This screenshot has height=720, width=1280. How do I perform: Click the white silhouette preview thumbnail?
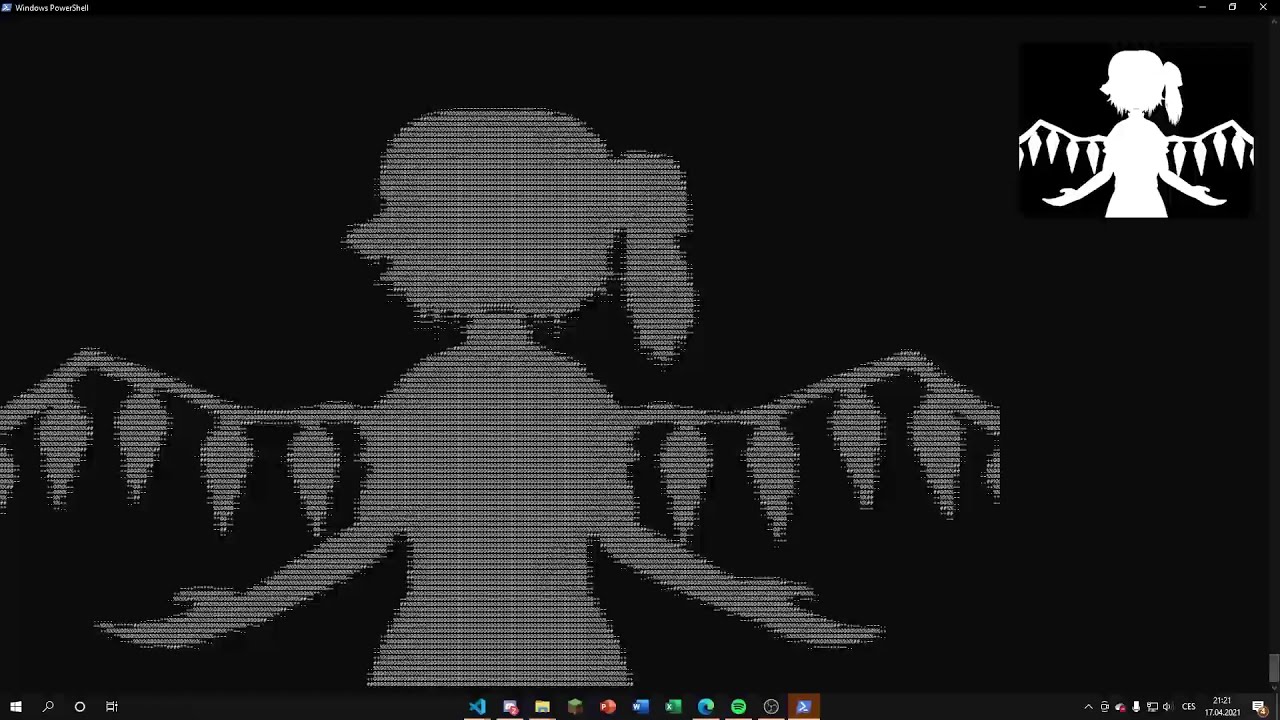1136,131
